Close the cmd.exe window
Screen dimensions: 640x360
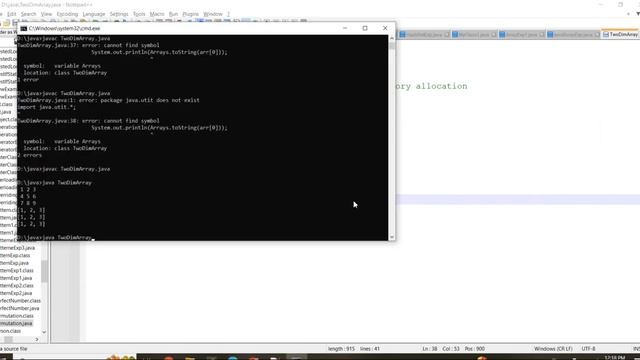point(385,28)
